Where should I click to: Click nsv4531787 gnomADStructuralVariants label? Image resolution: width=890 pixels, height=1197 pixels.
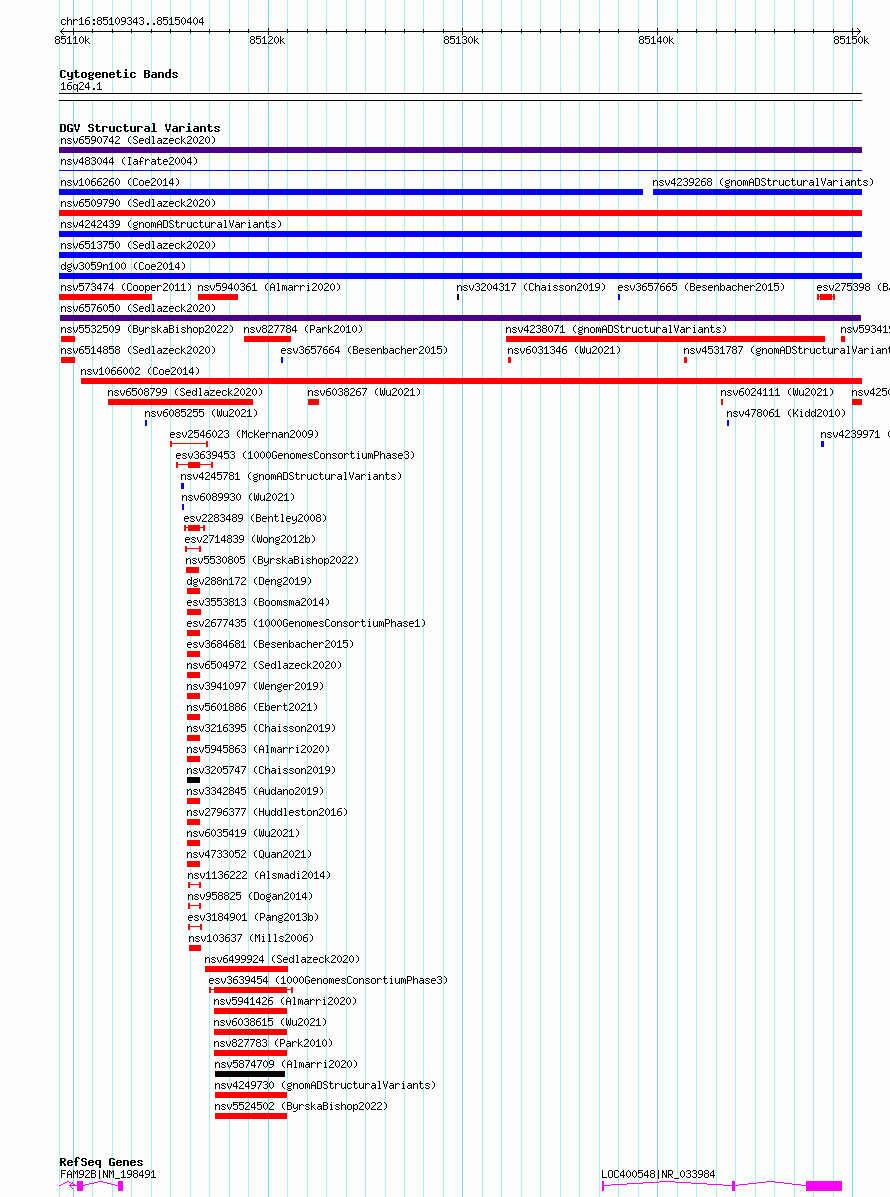point(786,350)
